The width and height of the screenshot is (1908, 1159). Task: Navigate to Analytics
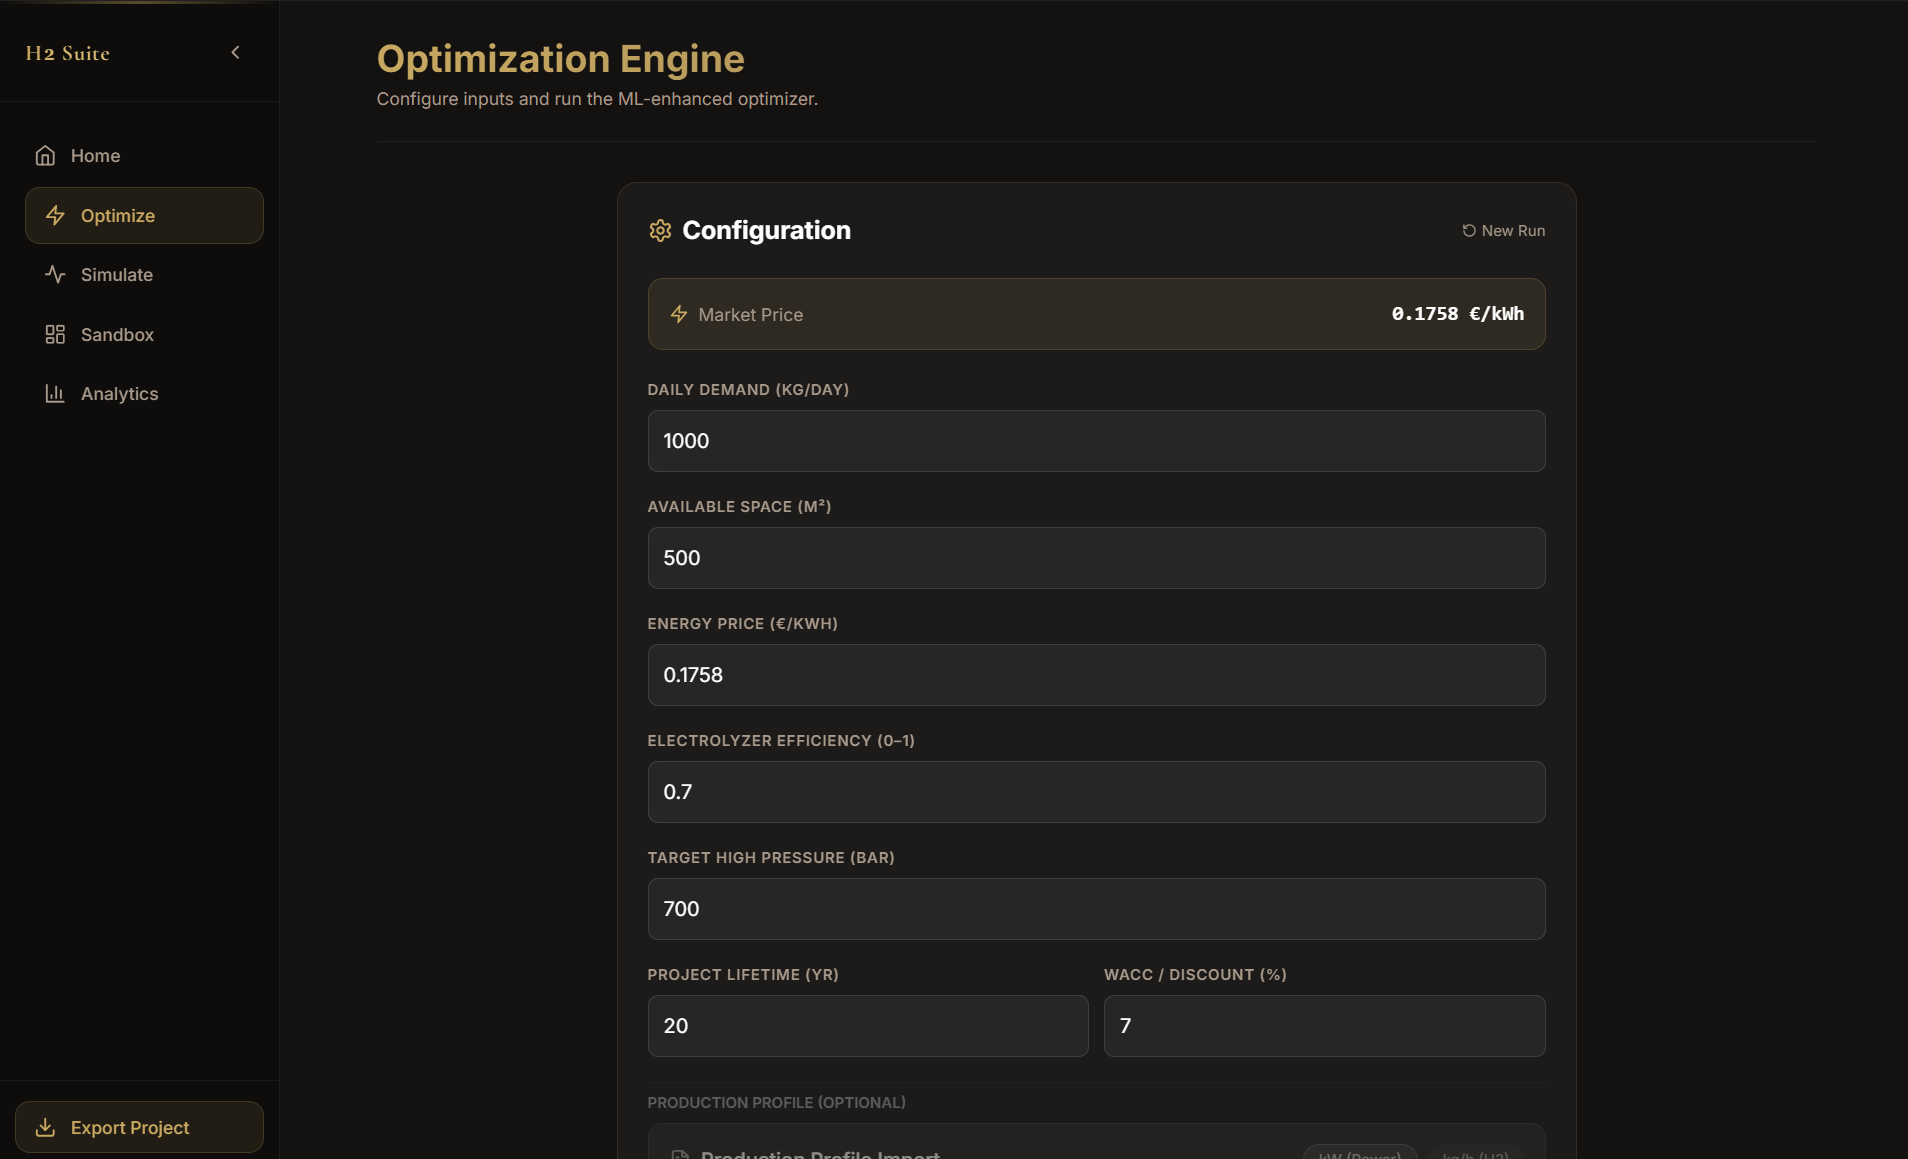coord(144,393)
